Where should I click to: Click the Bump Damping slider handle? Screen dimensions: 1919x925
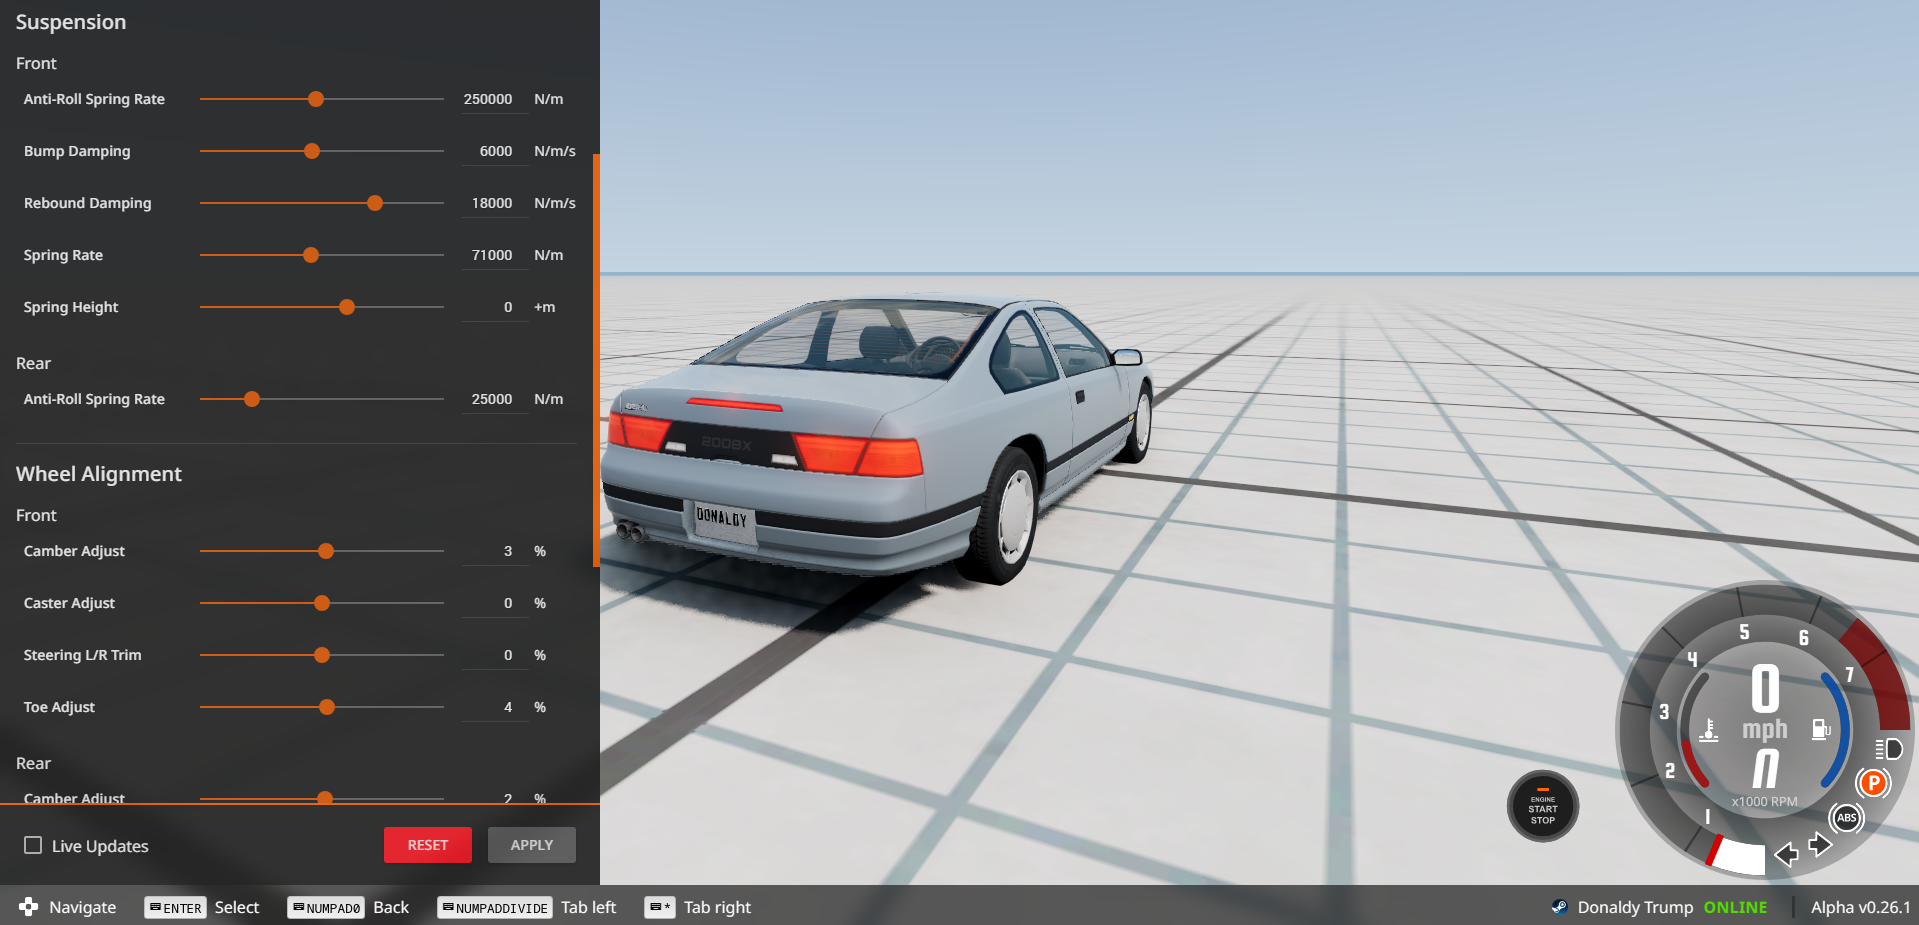click(x=312, y=151)
